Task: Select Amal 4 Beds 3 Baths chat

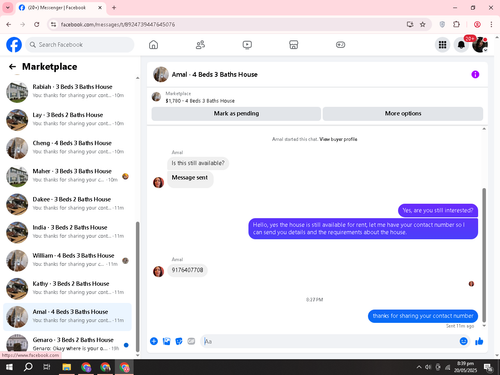Action: (68, 317)
